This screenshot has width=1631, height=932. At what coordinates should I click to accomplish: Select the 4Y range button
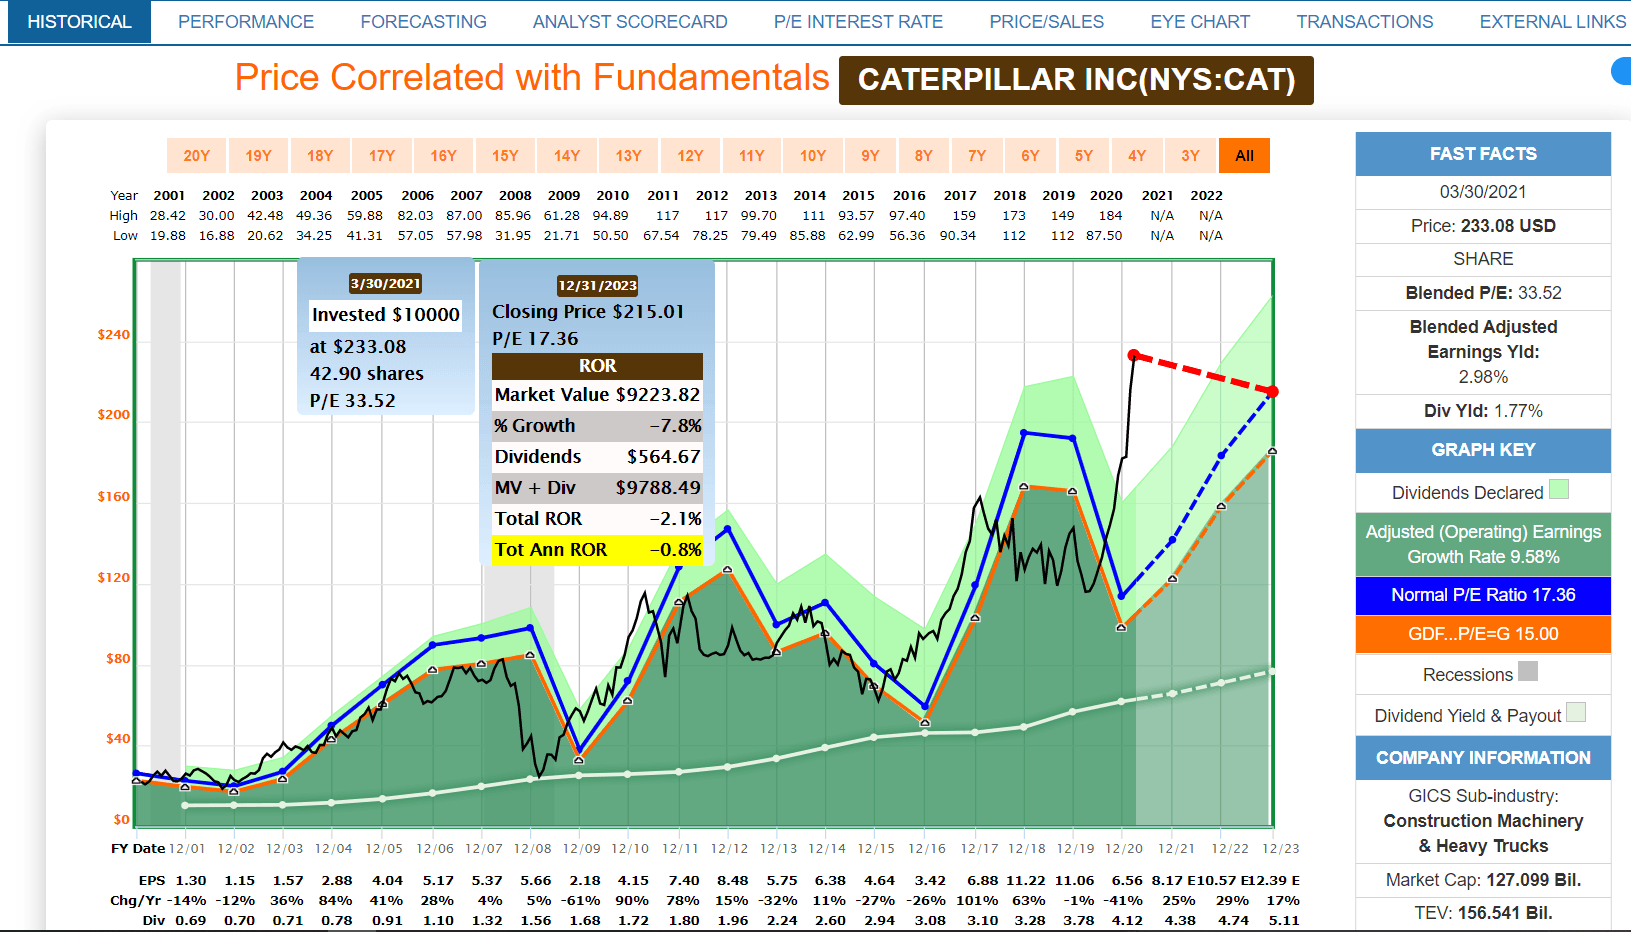pyautogui.click(x=1137, y=156)
